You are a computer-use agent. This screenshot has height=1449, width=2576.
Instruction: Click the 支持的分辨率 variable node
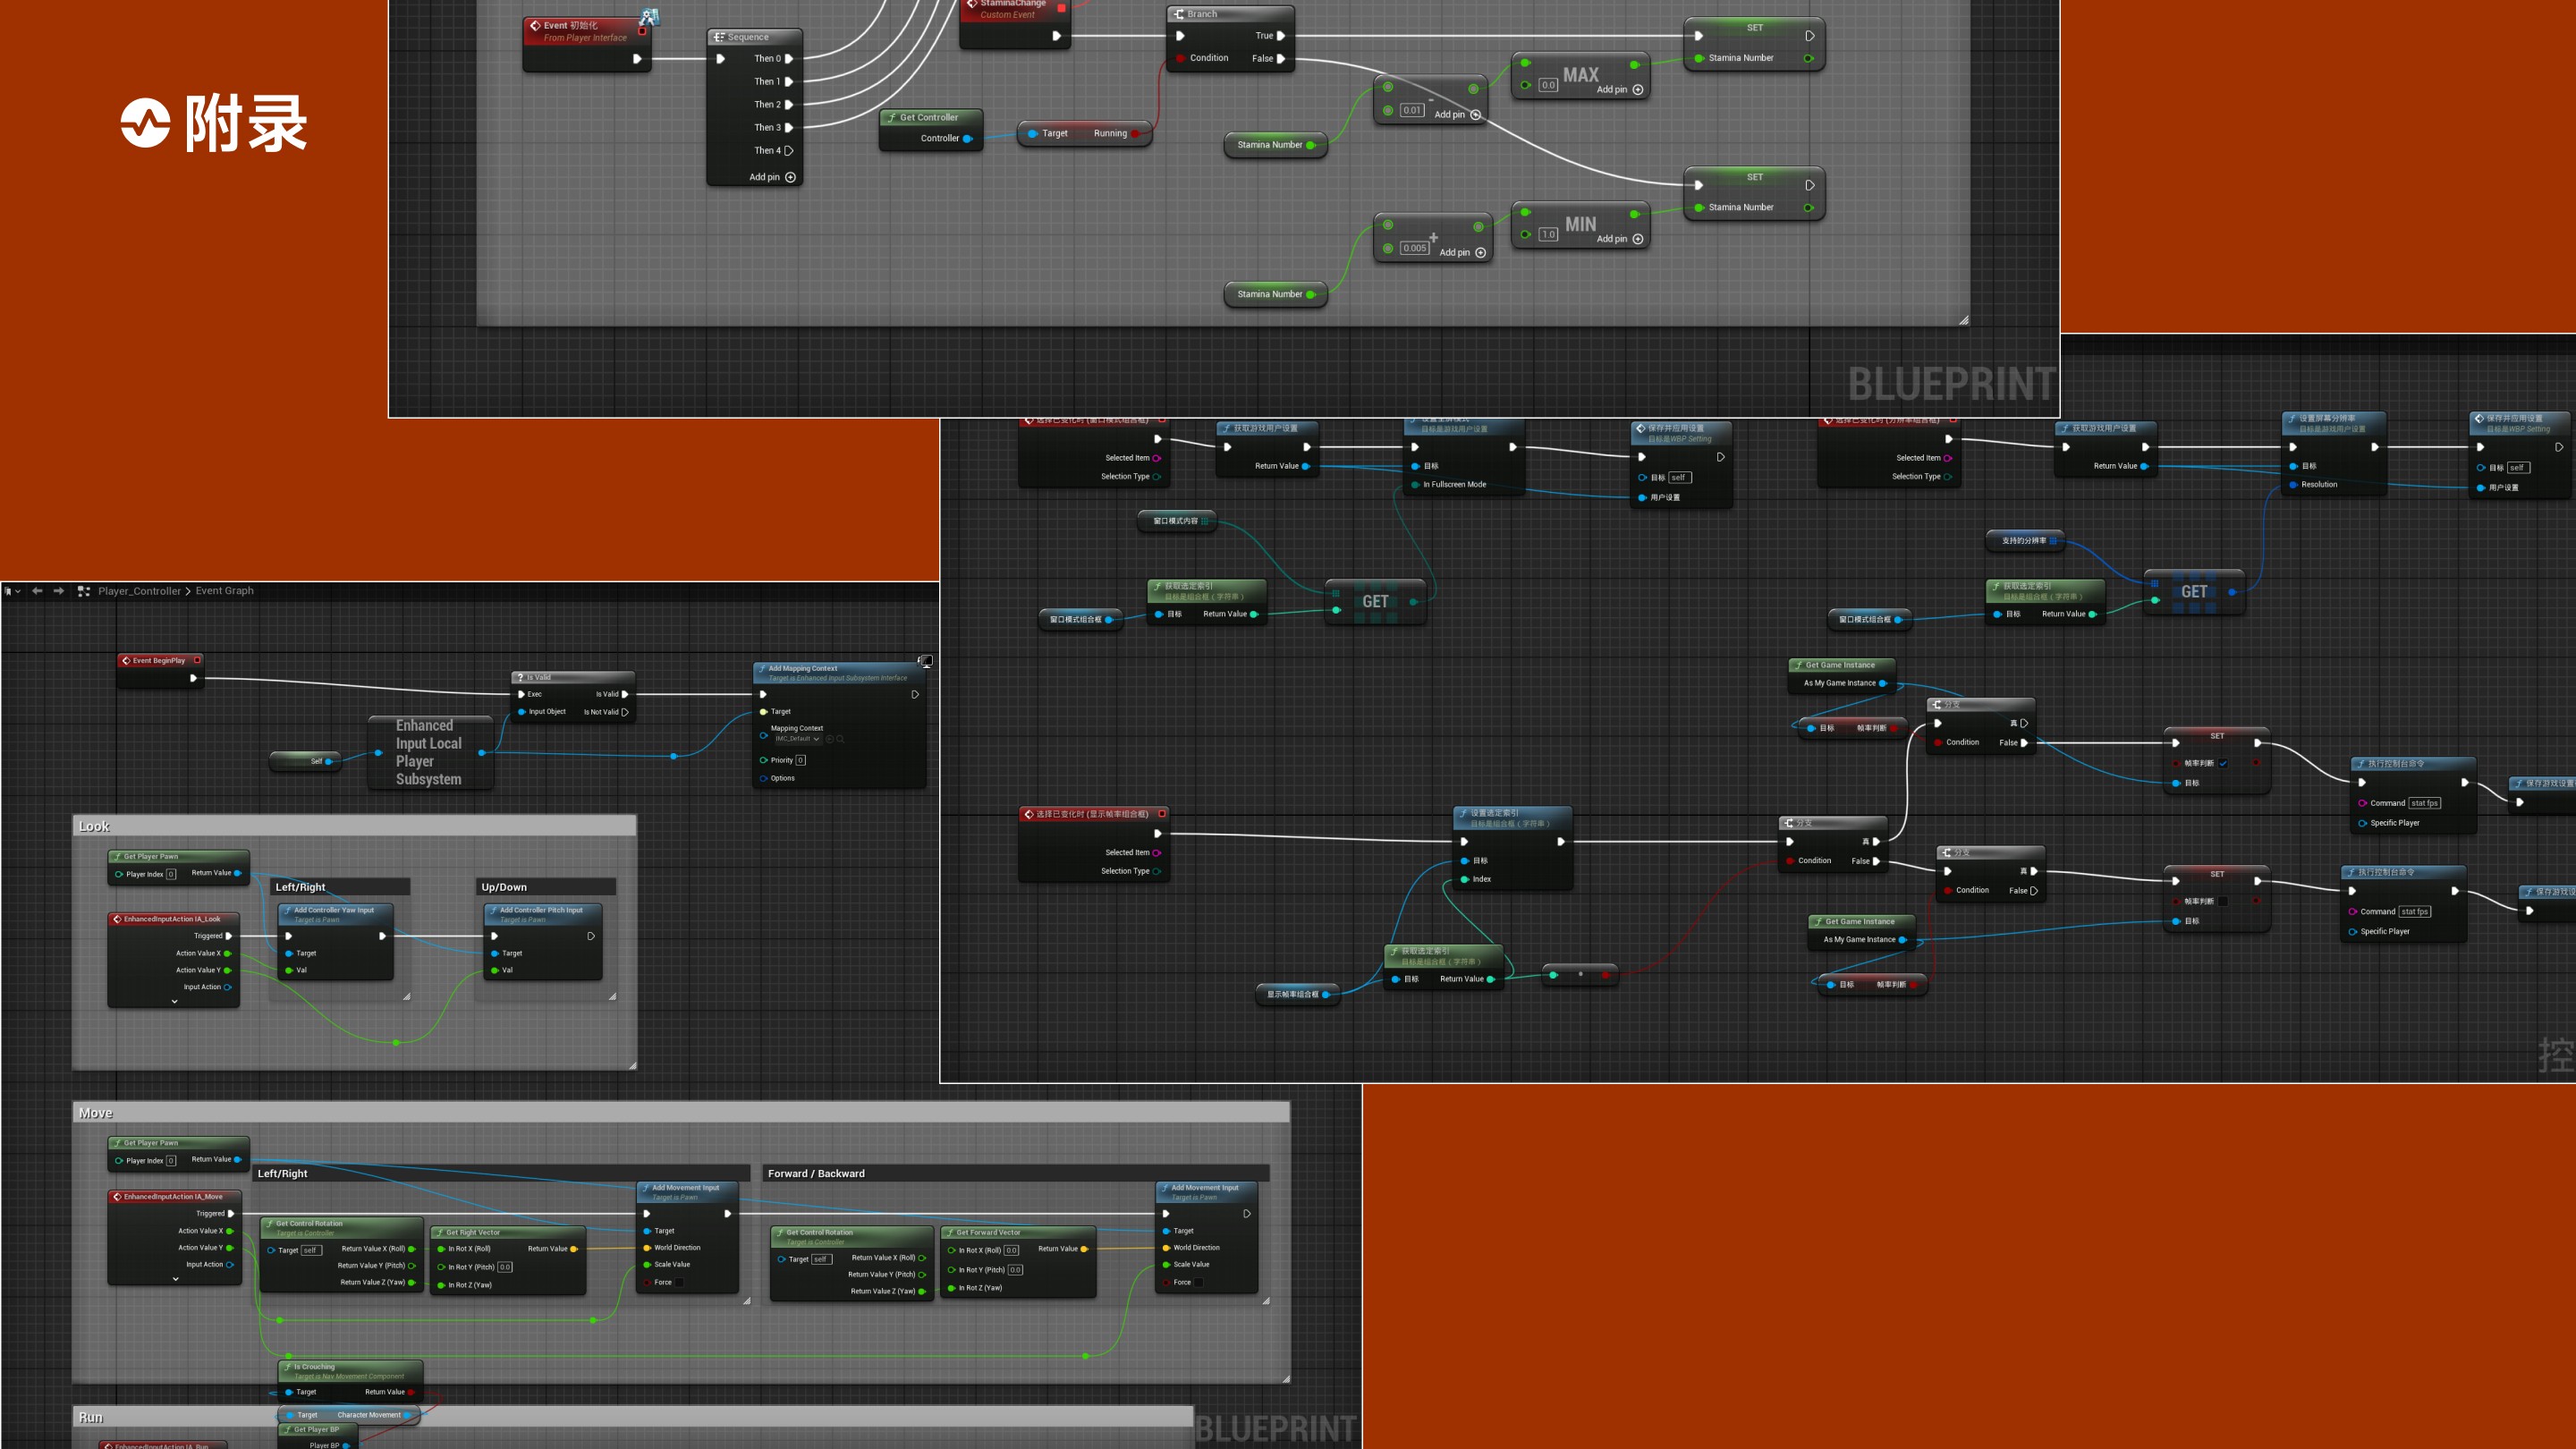2025,541
